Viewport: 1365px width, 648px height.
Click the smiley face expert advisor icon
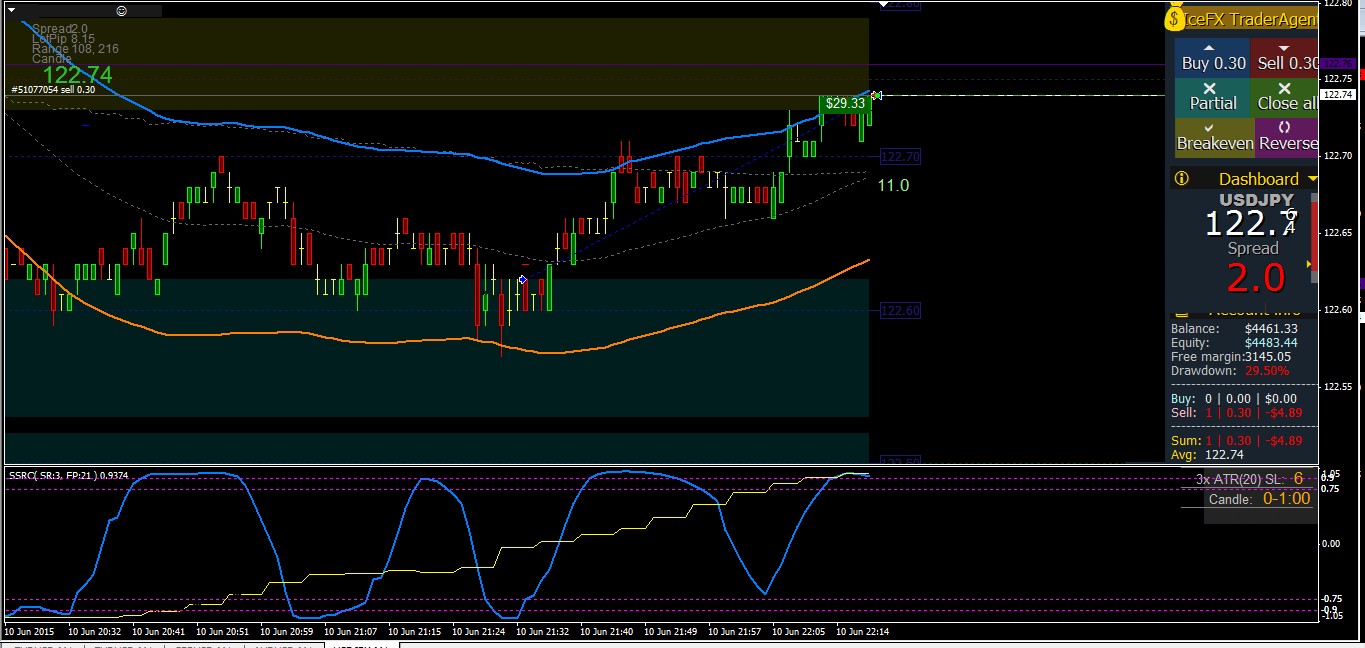(122, 10)
